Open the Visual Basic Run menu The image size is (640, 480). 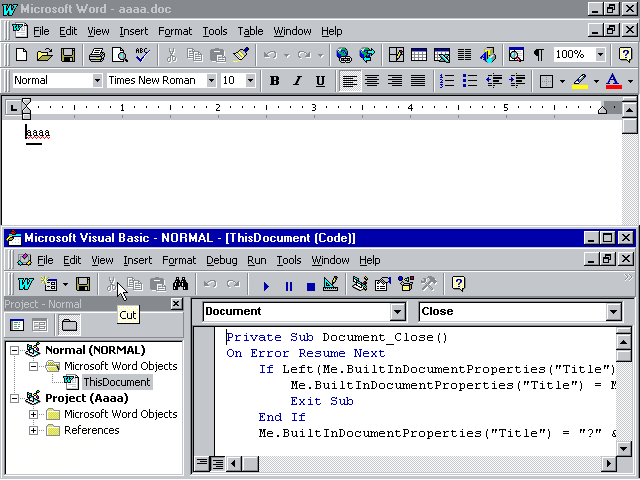[257, 260]
